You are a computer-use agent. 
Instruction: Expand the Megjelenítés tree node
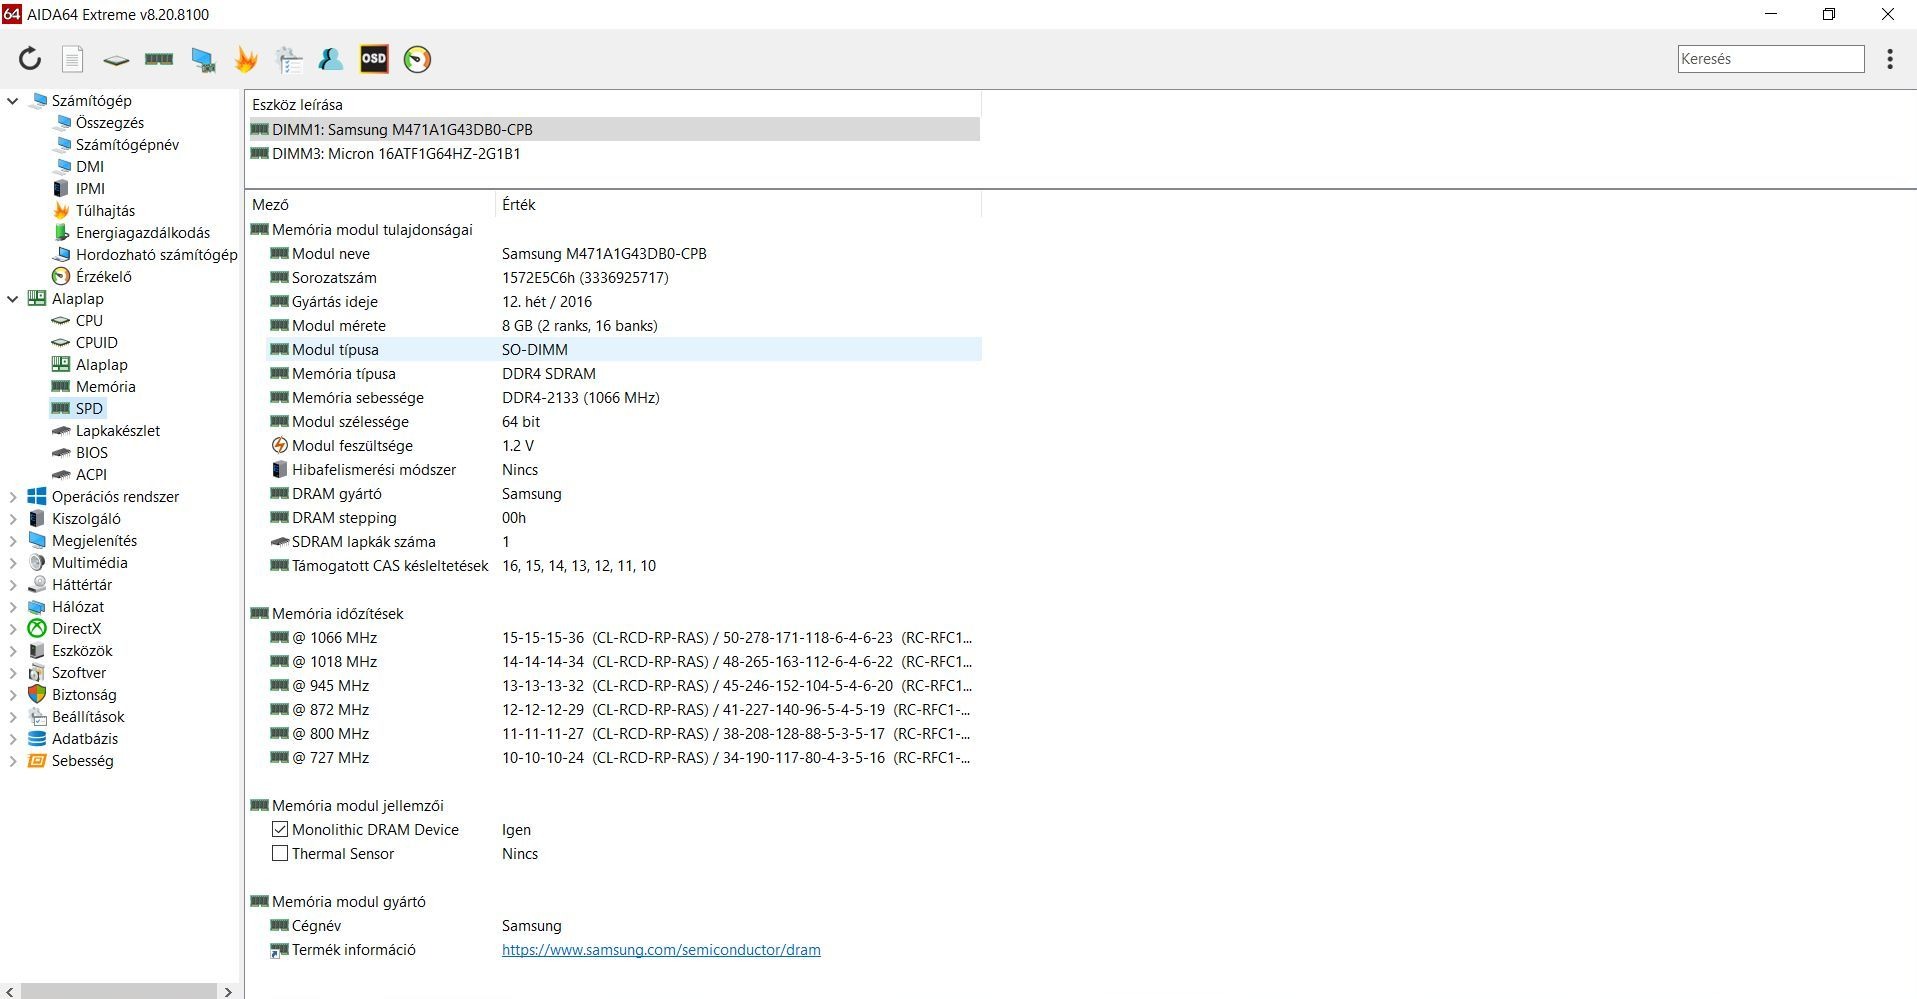point(13,541)
